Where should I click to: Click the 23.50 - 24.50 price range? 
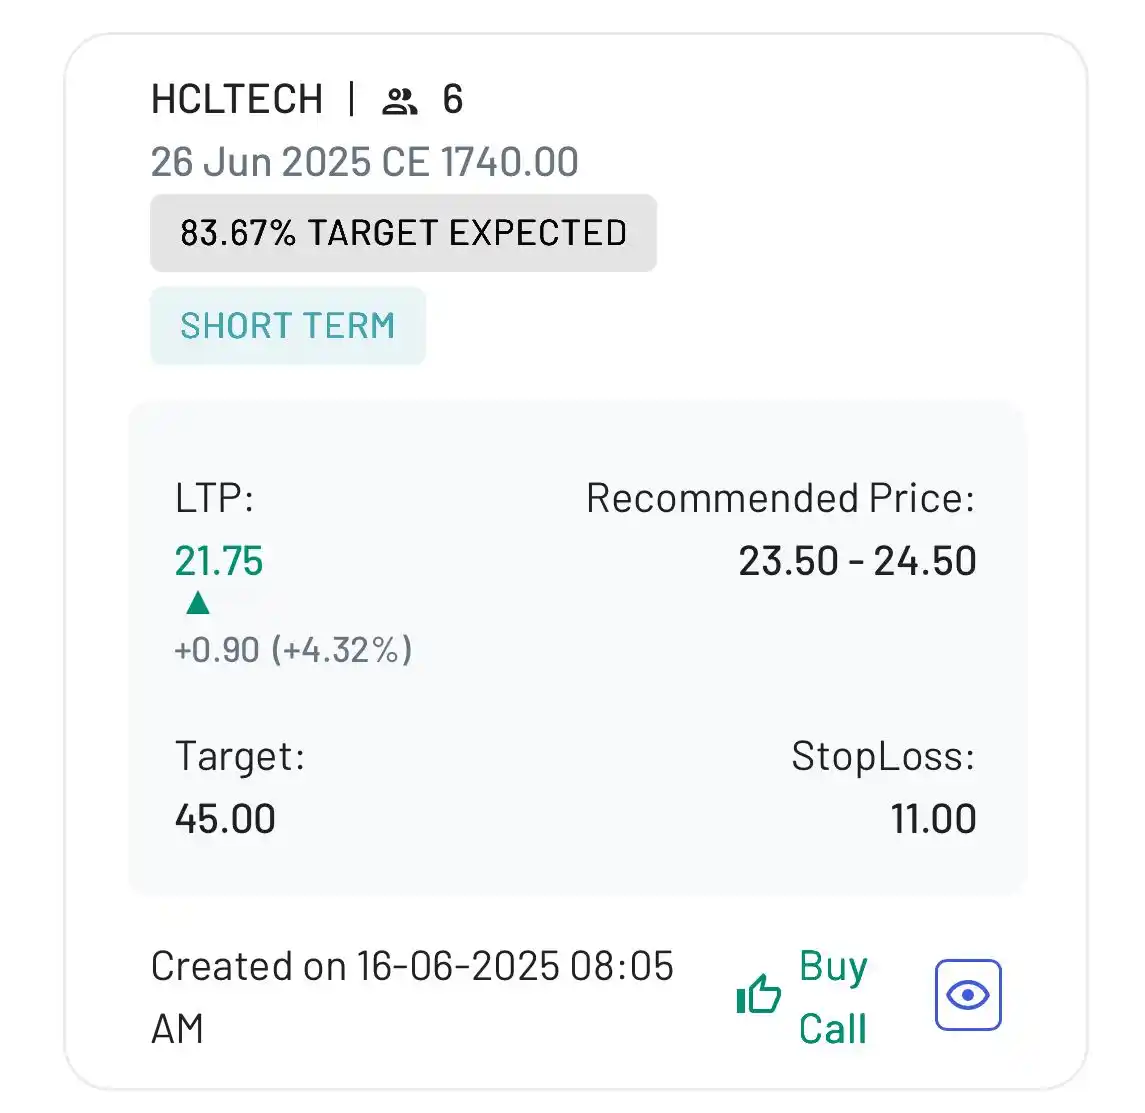coord(857,561)
